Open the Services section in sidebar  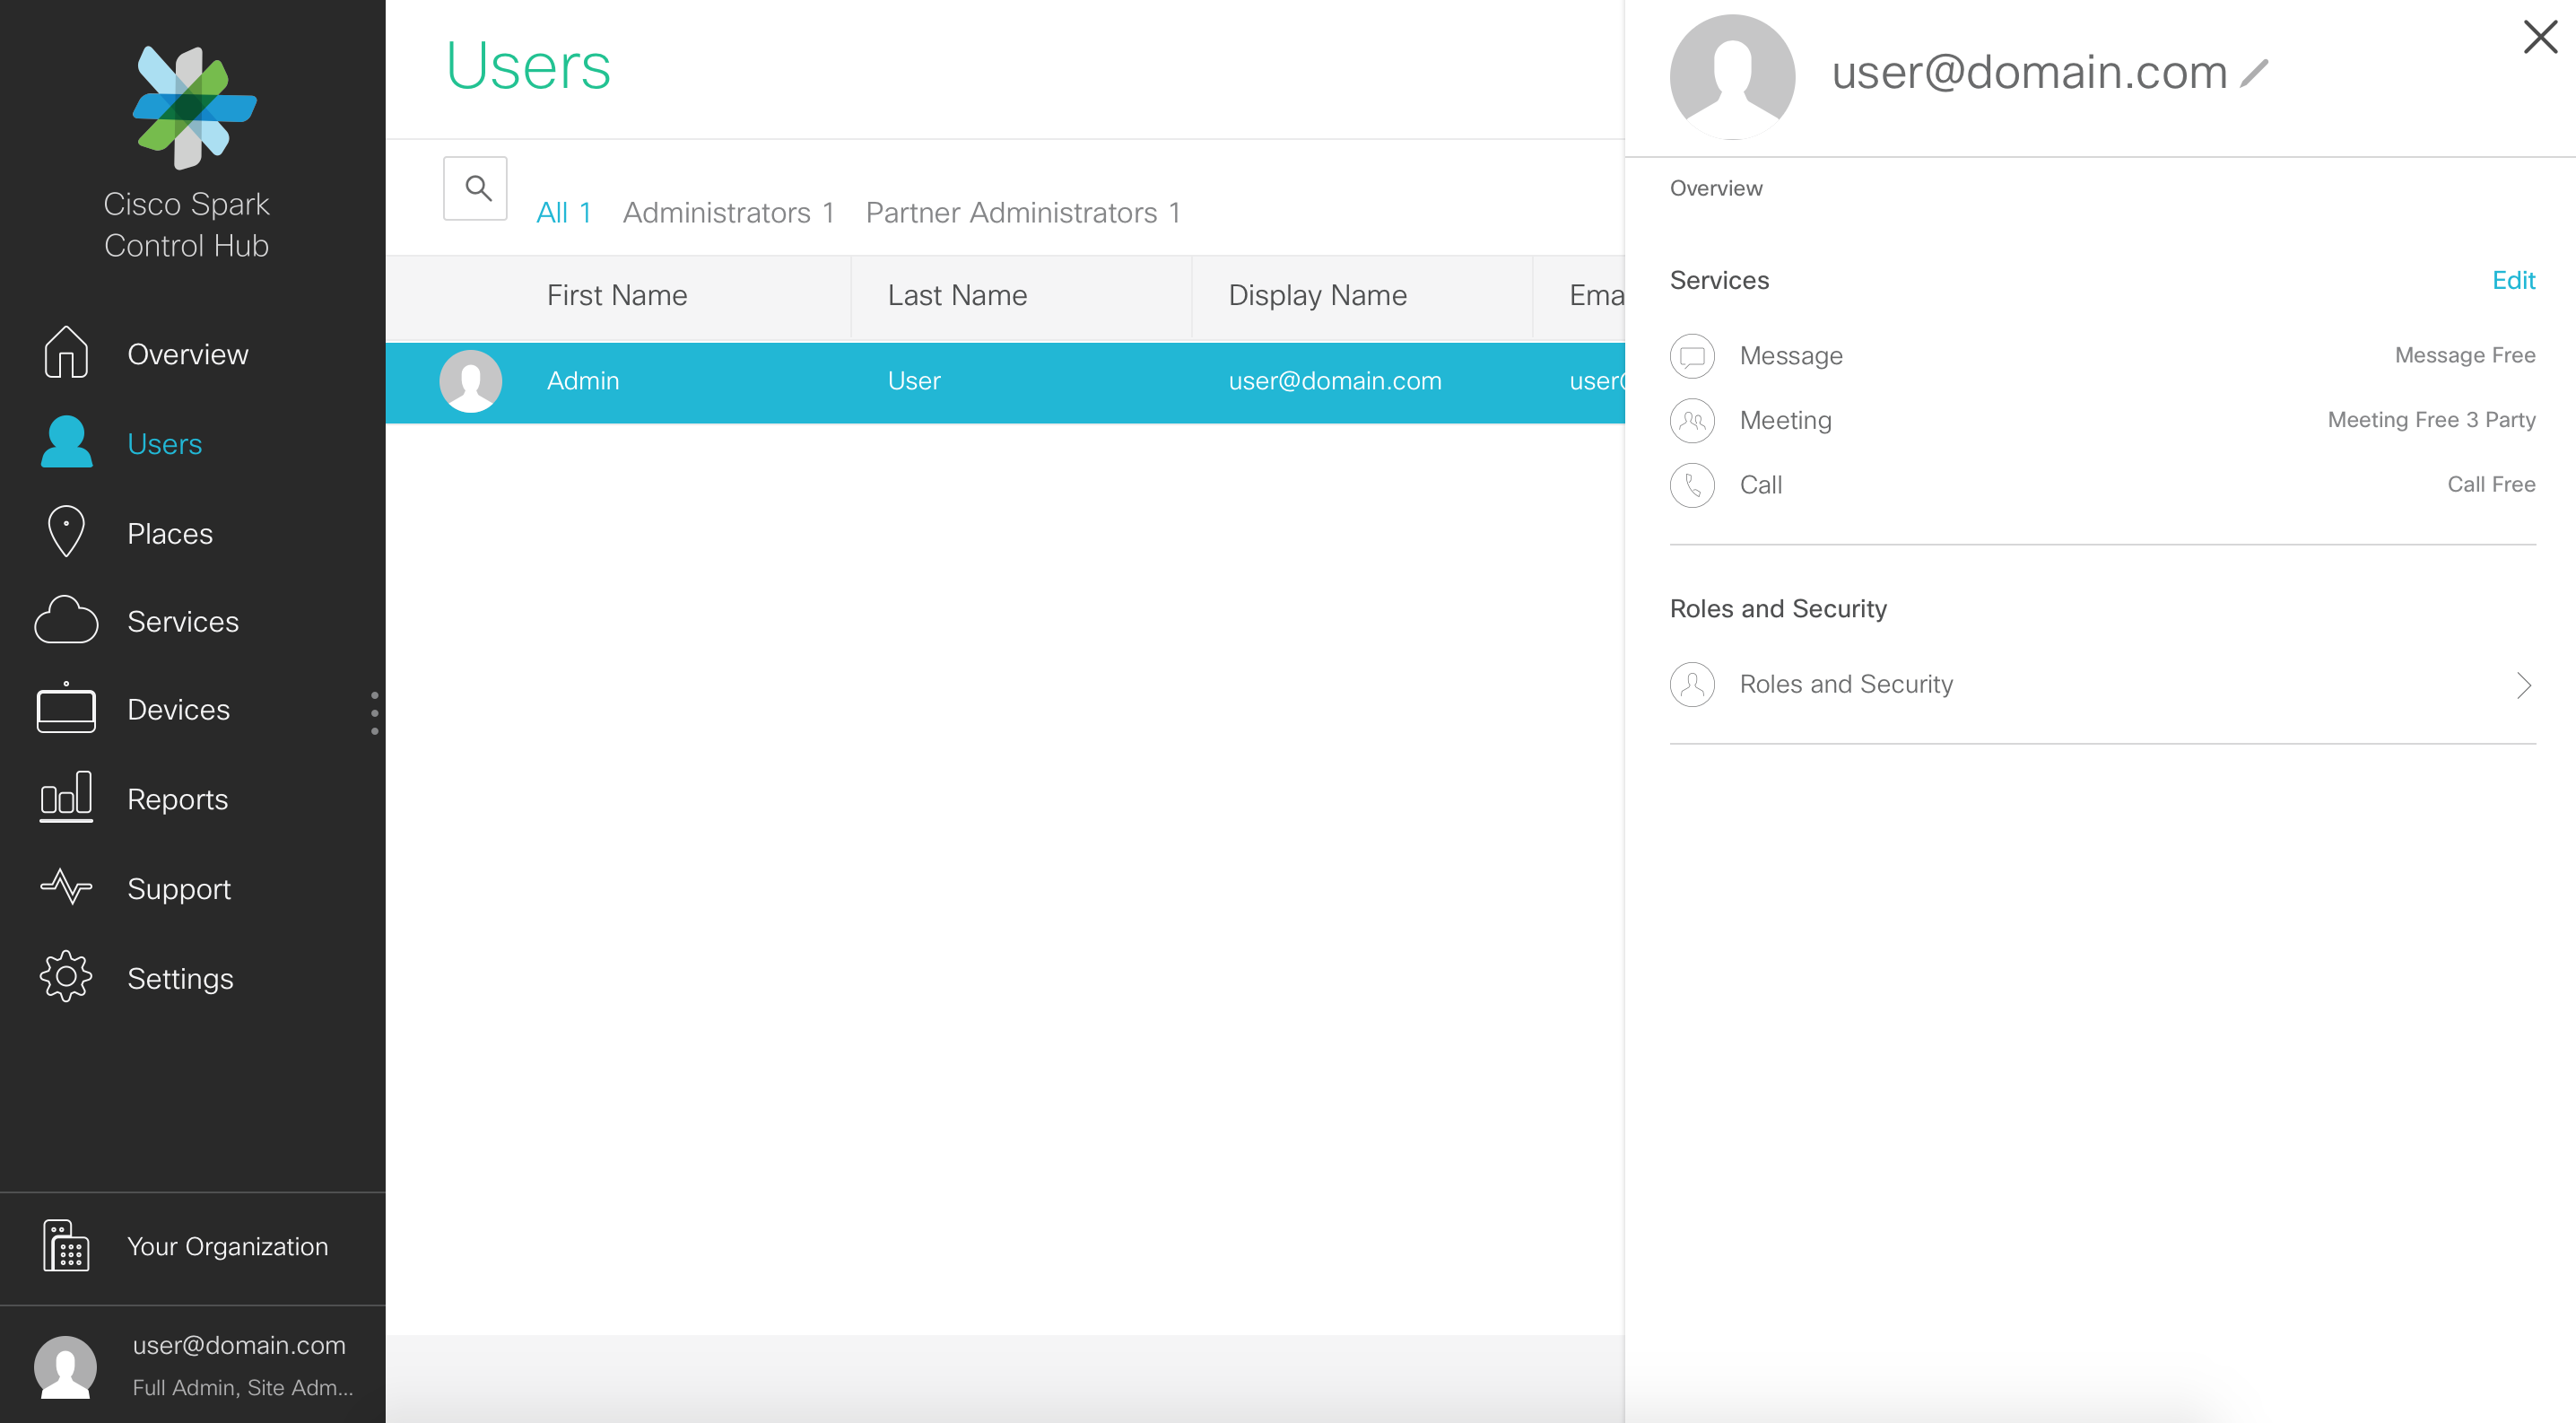click(182, 620)
